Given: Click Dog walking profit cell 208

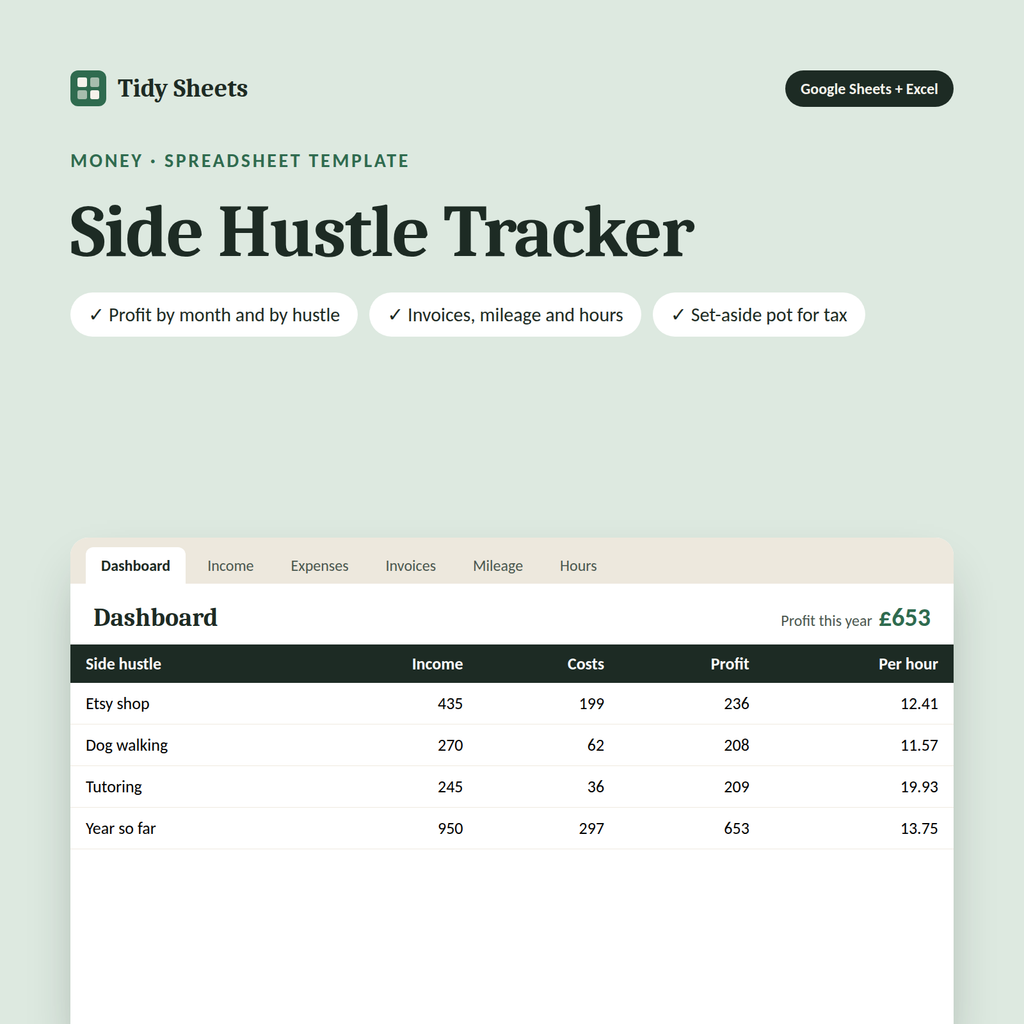Looking at the screenshot, I should tap(737, 745).
